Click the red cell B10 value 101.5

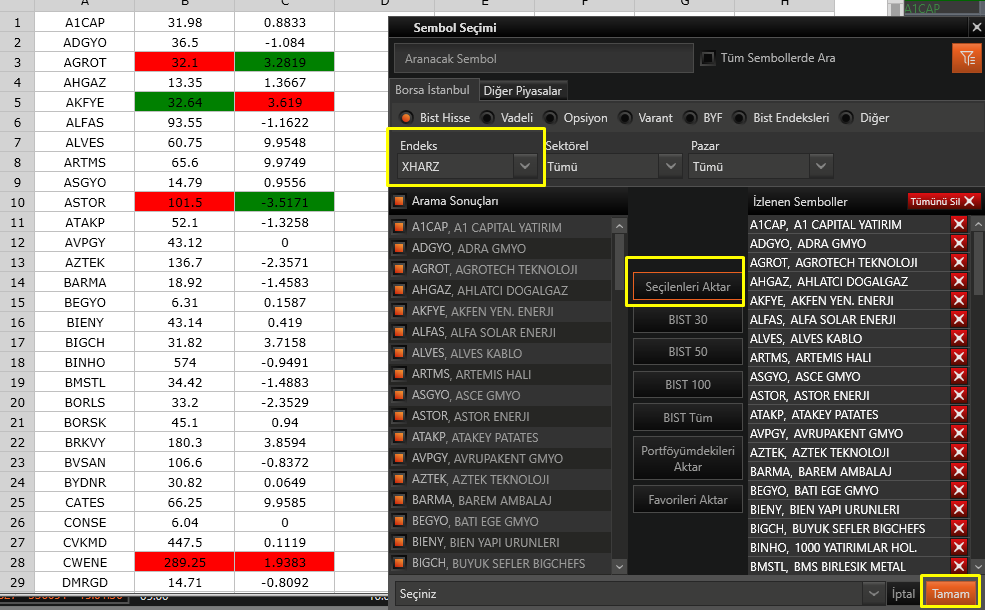pos(184,203)
